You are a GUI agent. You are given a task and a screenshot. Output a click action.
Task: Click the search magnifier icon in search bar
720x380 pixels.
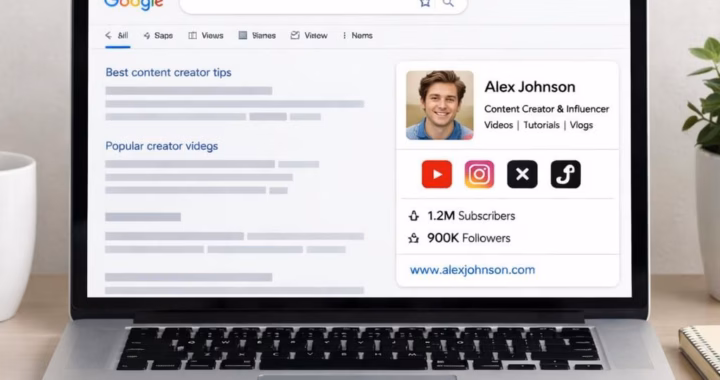pos(448,4)
